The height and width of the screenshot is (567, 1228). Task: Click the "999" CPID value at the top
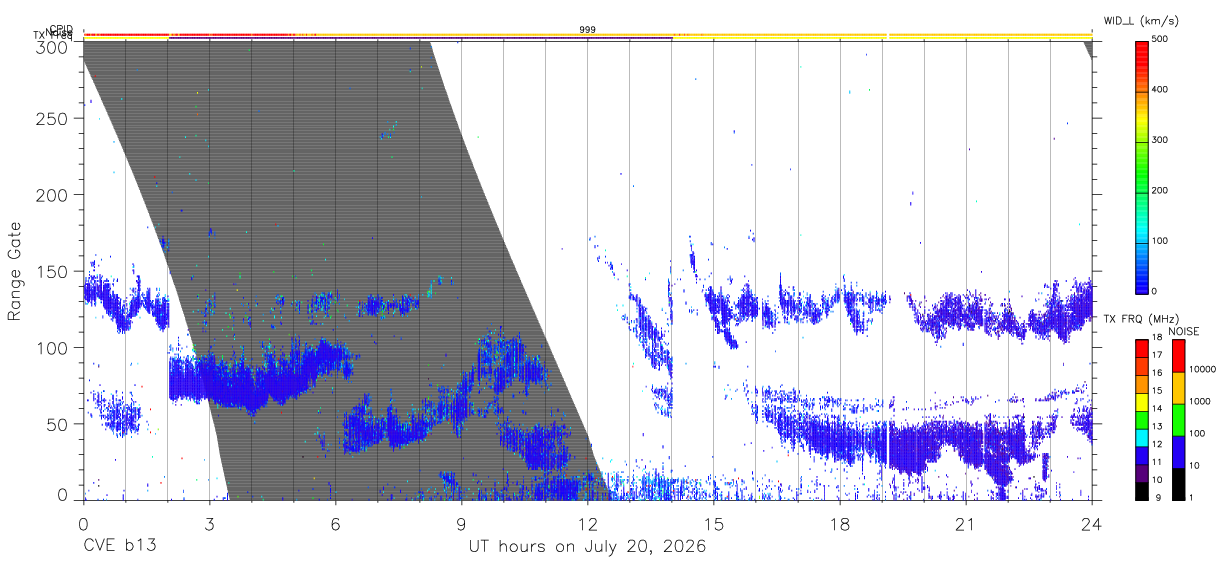pyautogui.click(x=587, y=30)
